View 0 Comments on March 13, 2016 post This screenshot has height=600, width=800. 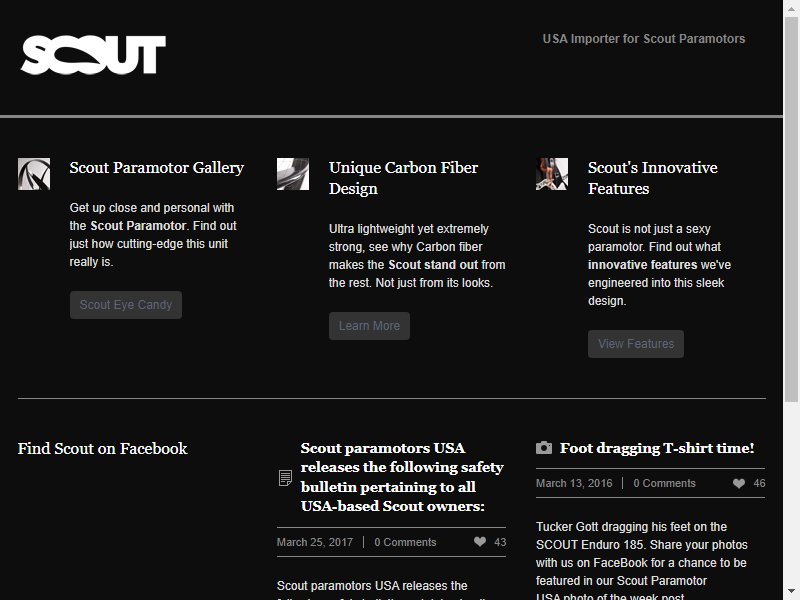(x=664, y=483)
